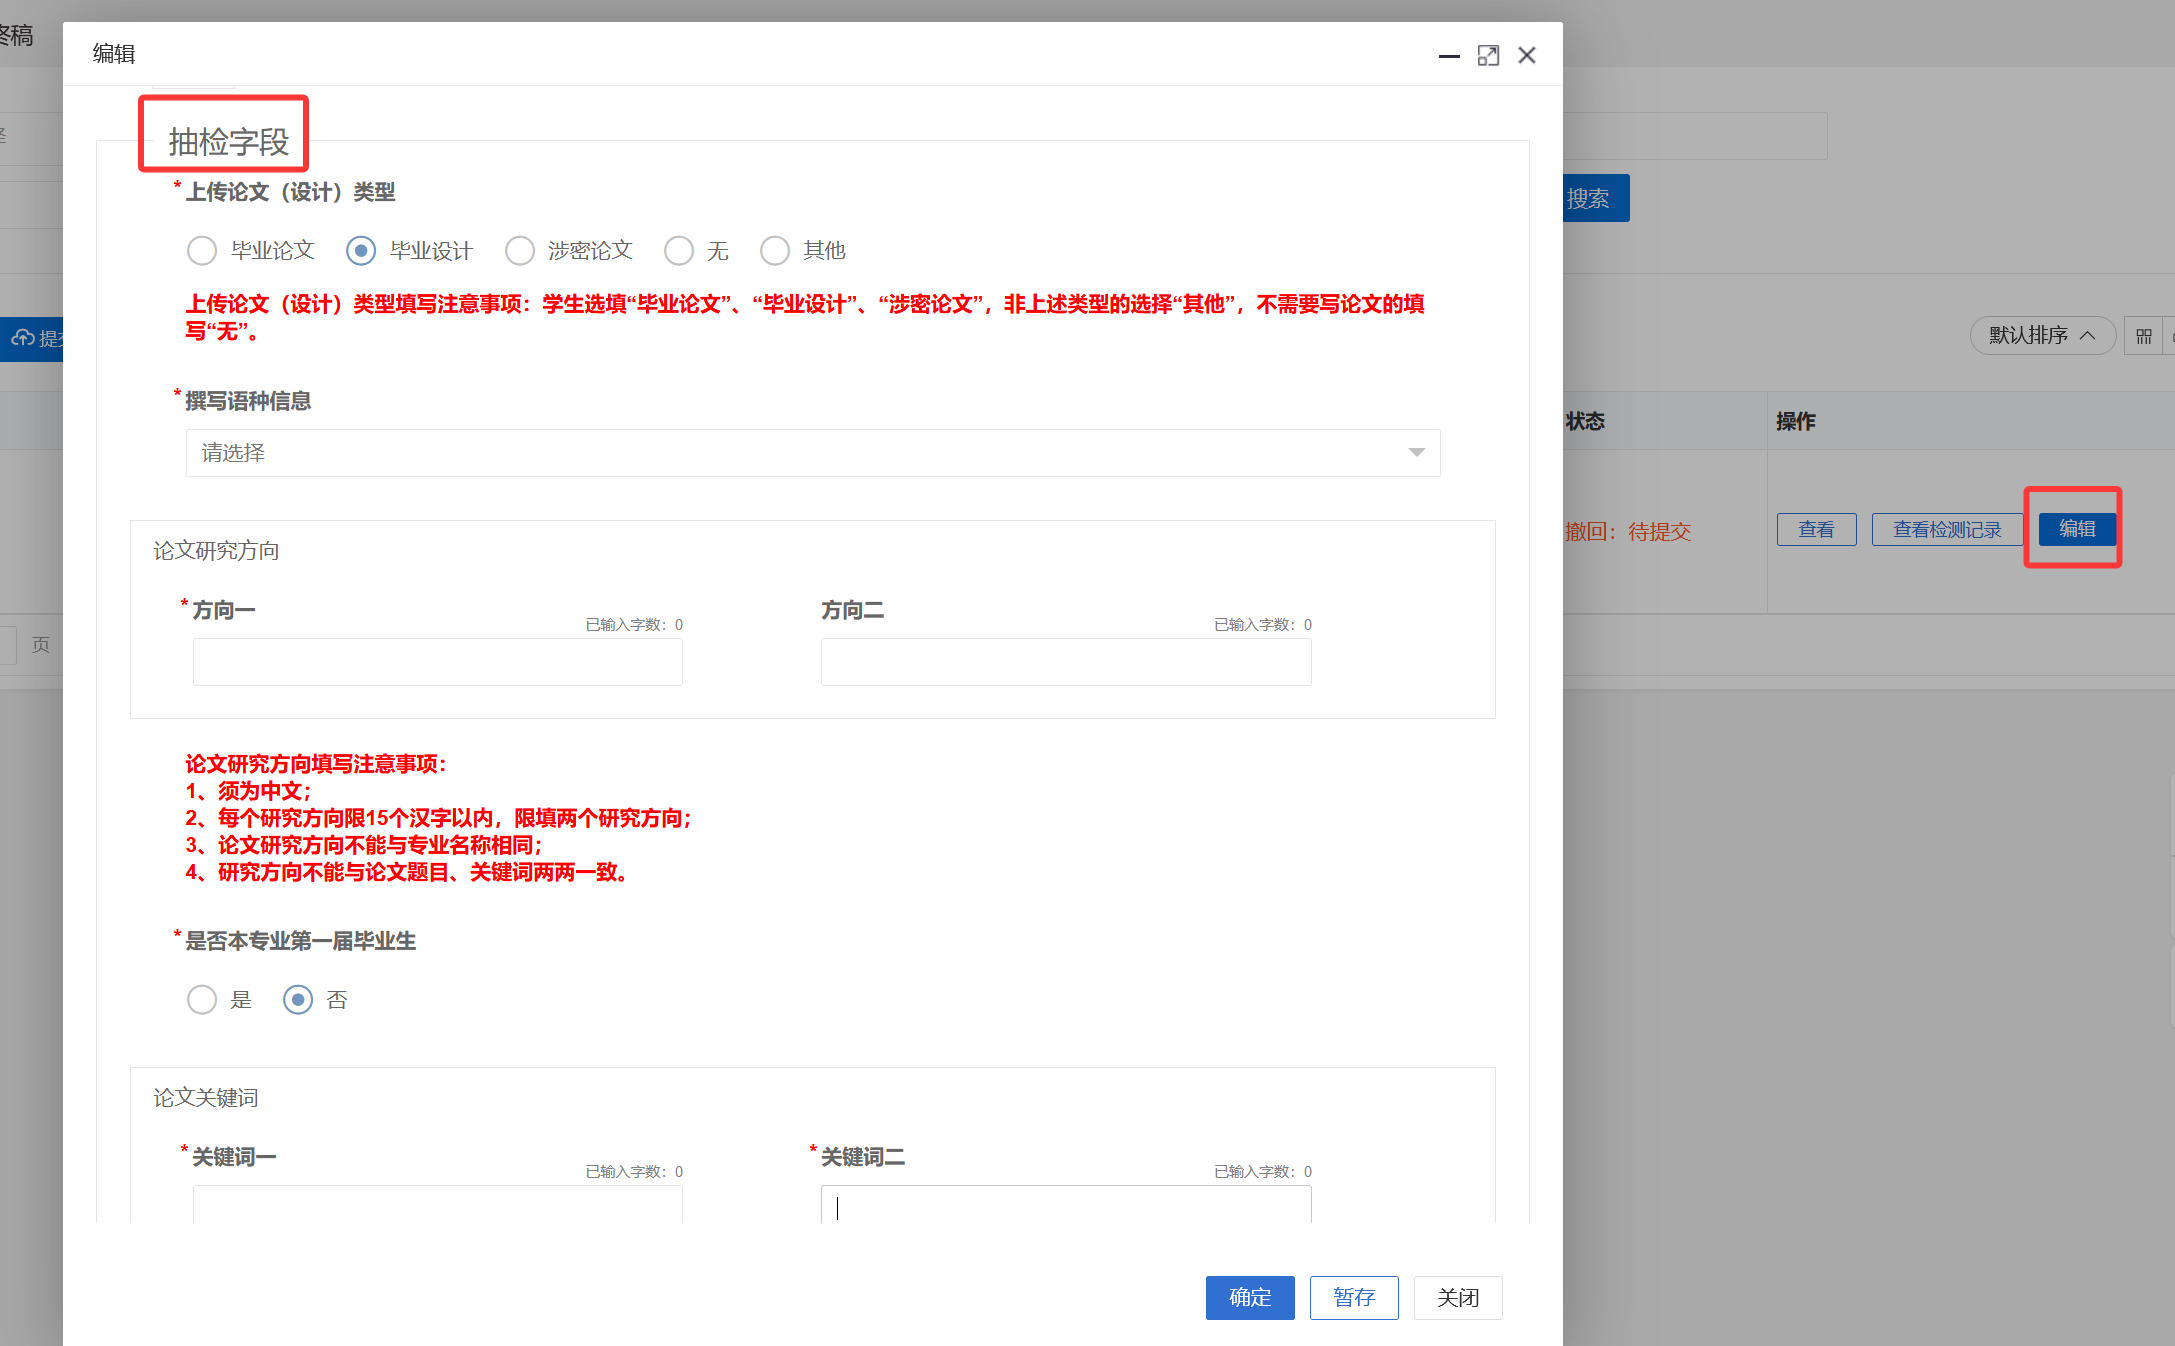The image size is (2175, 1346).
Task: Choose 是 for first graduating class
Action: (202, 1000)
